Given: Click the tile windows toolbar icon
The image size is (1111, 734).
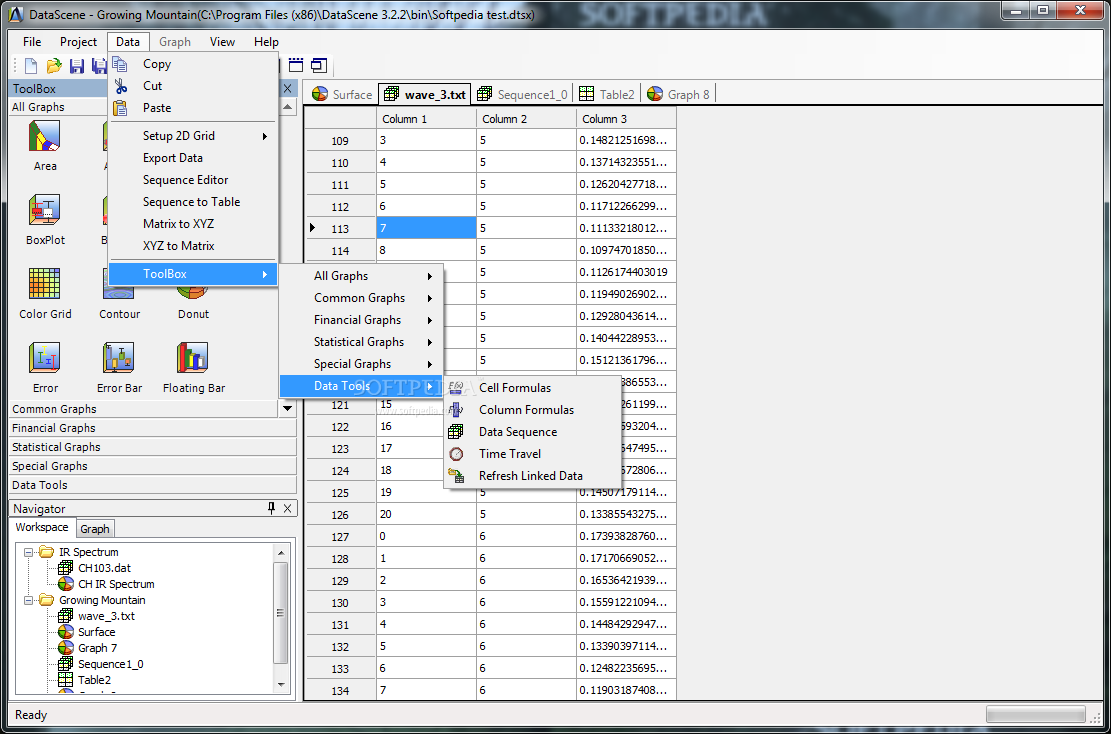Looking at the screenshot, I should (x=295, y=66).
